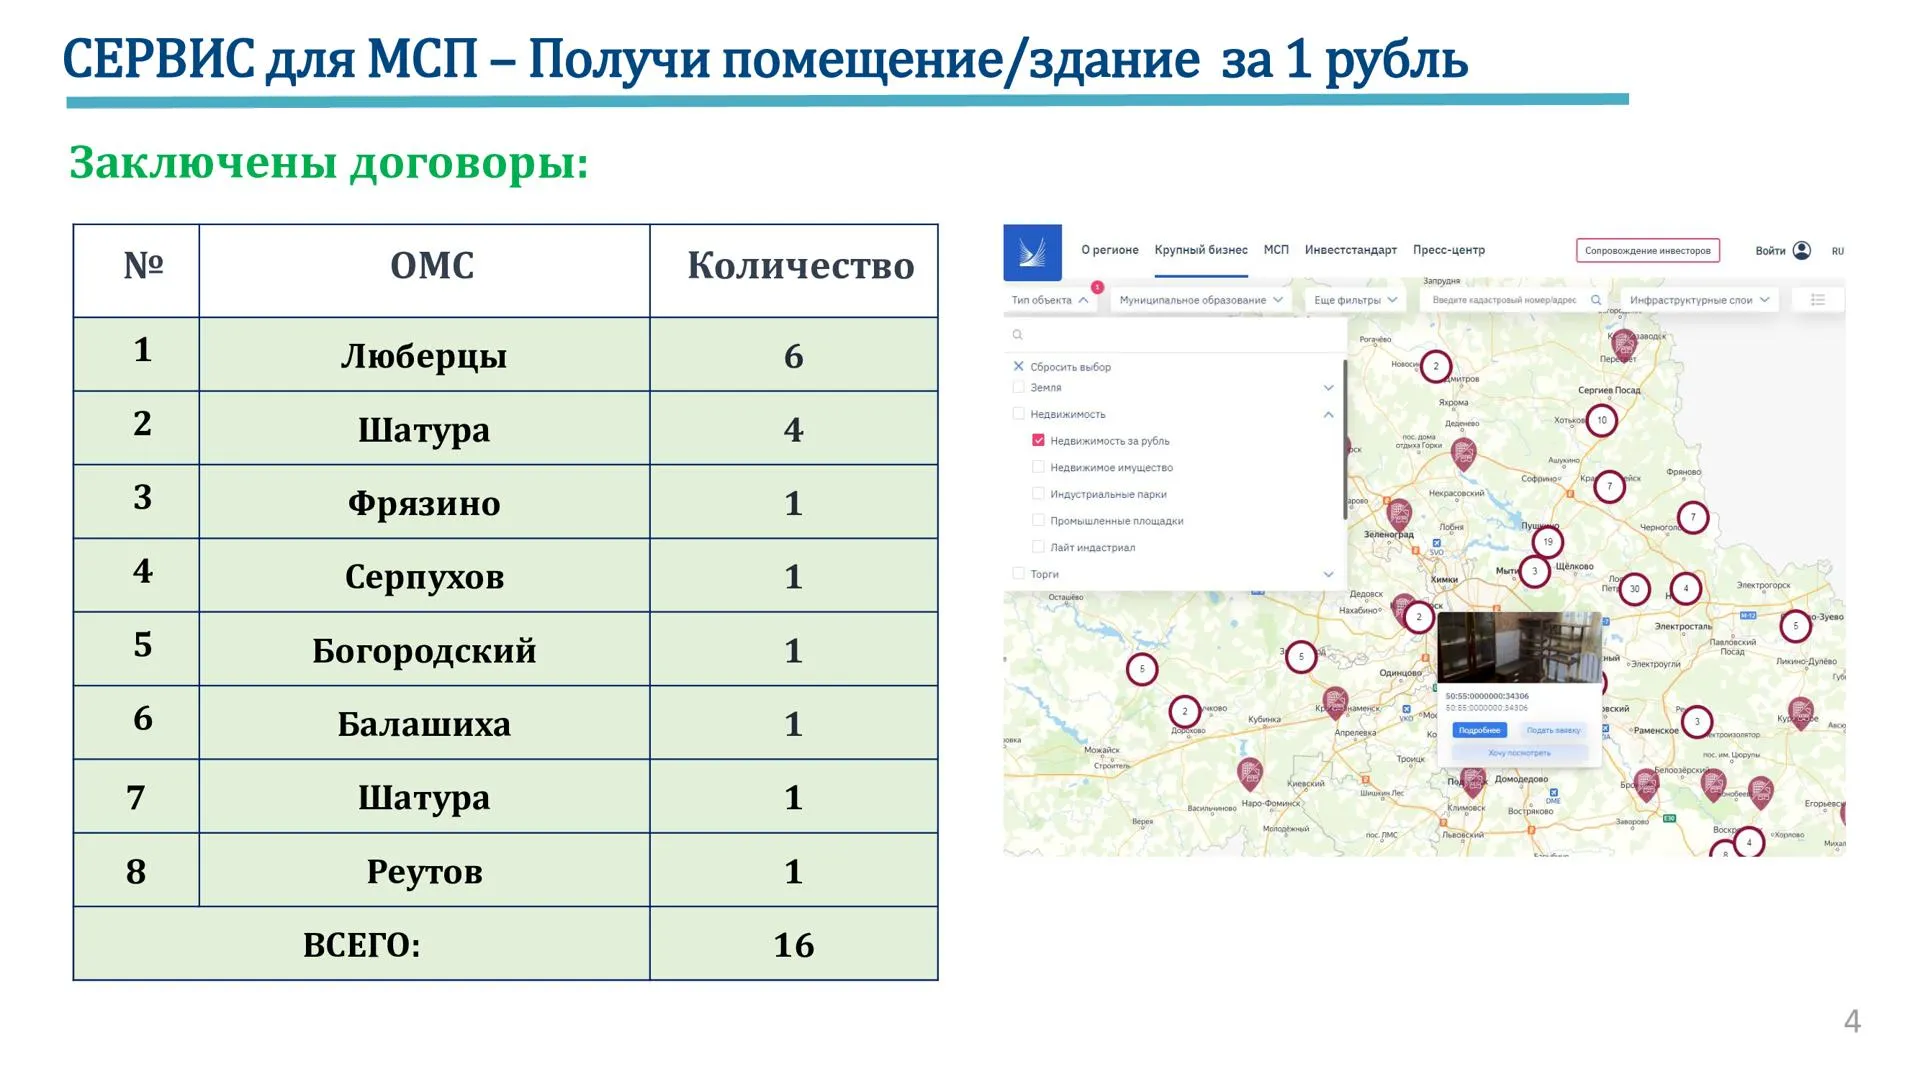1920x1079 pixels.
Task: Click map cluster 7 near Фряново
Action: pyautogui.click(x=1693, y=517)
